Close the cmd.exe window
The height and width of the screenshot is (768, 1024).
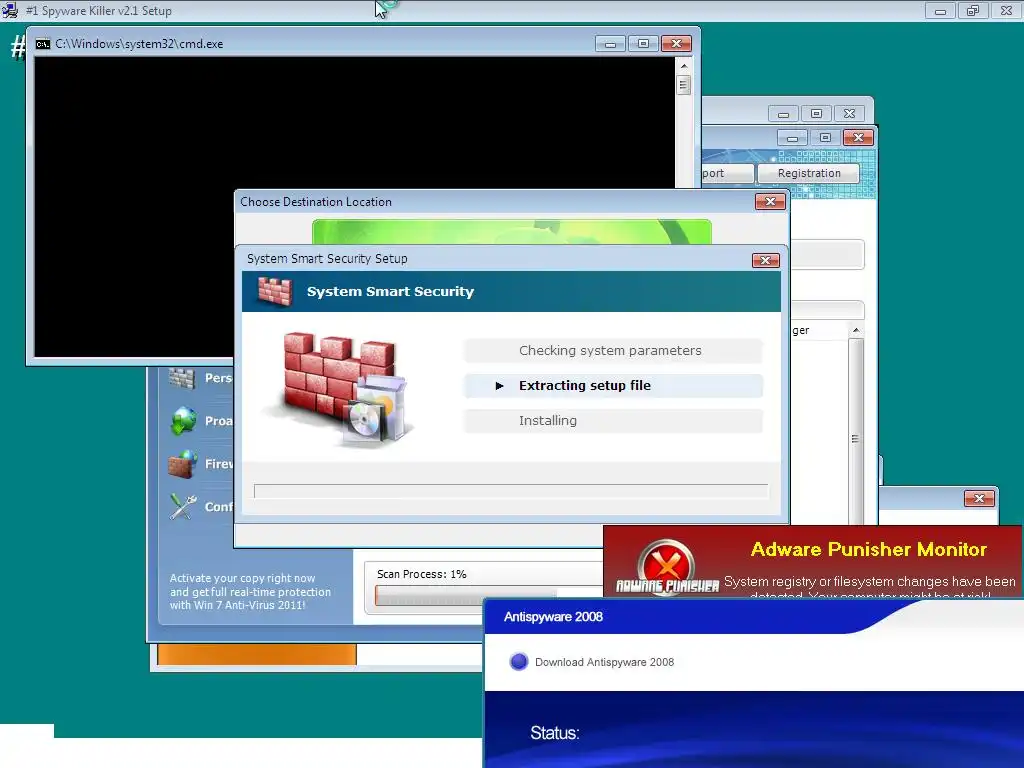[676, 44]
